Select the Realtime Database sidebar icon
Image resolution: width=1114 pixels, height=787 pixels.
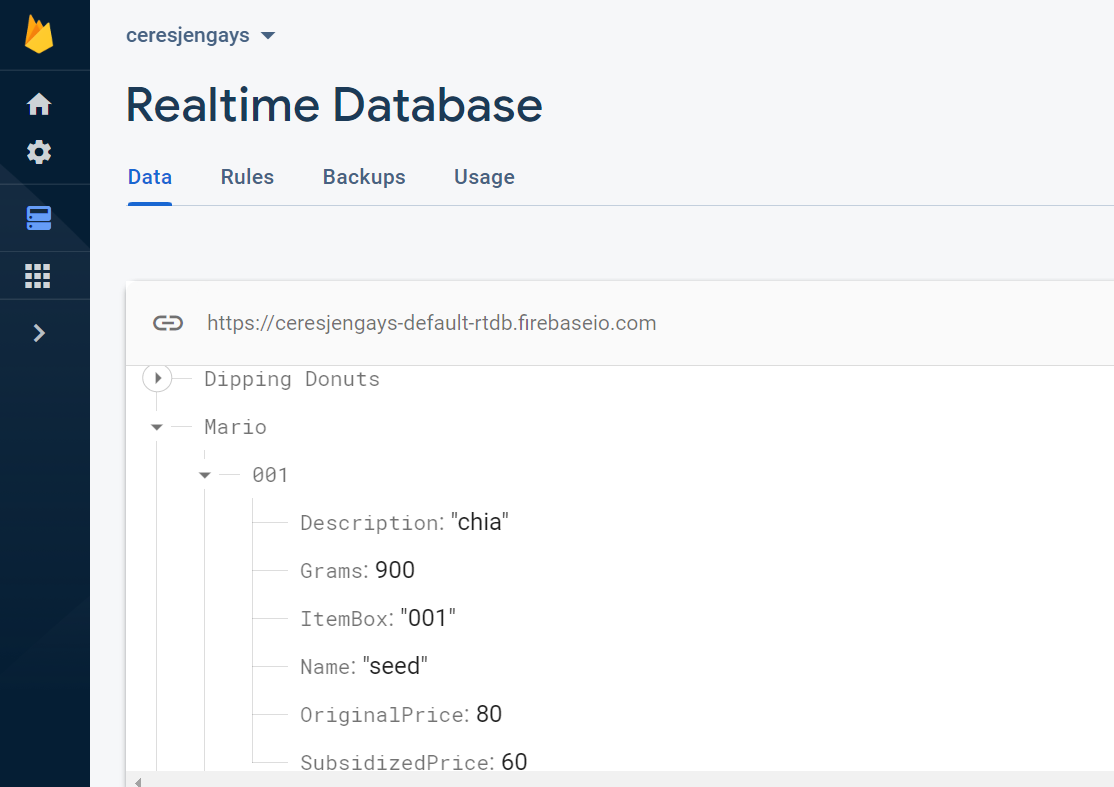39,218
